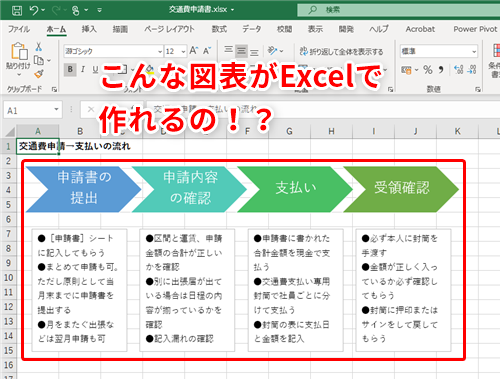Click the Copy icon
Viewport: 500px width, 379px height.
tap(39, 60)
